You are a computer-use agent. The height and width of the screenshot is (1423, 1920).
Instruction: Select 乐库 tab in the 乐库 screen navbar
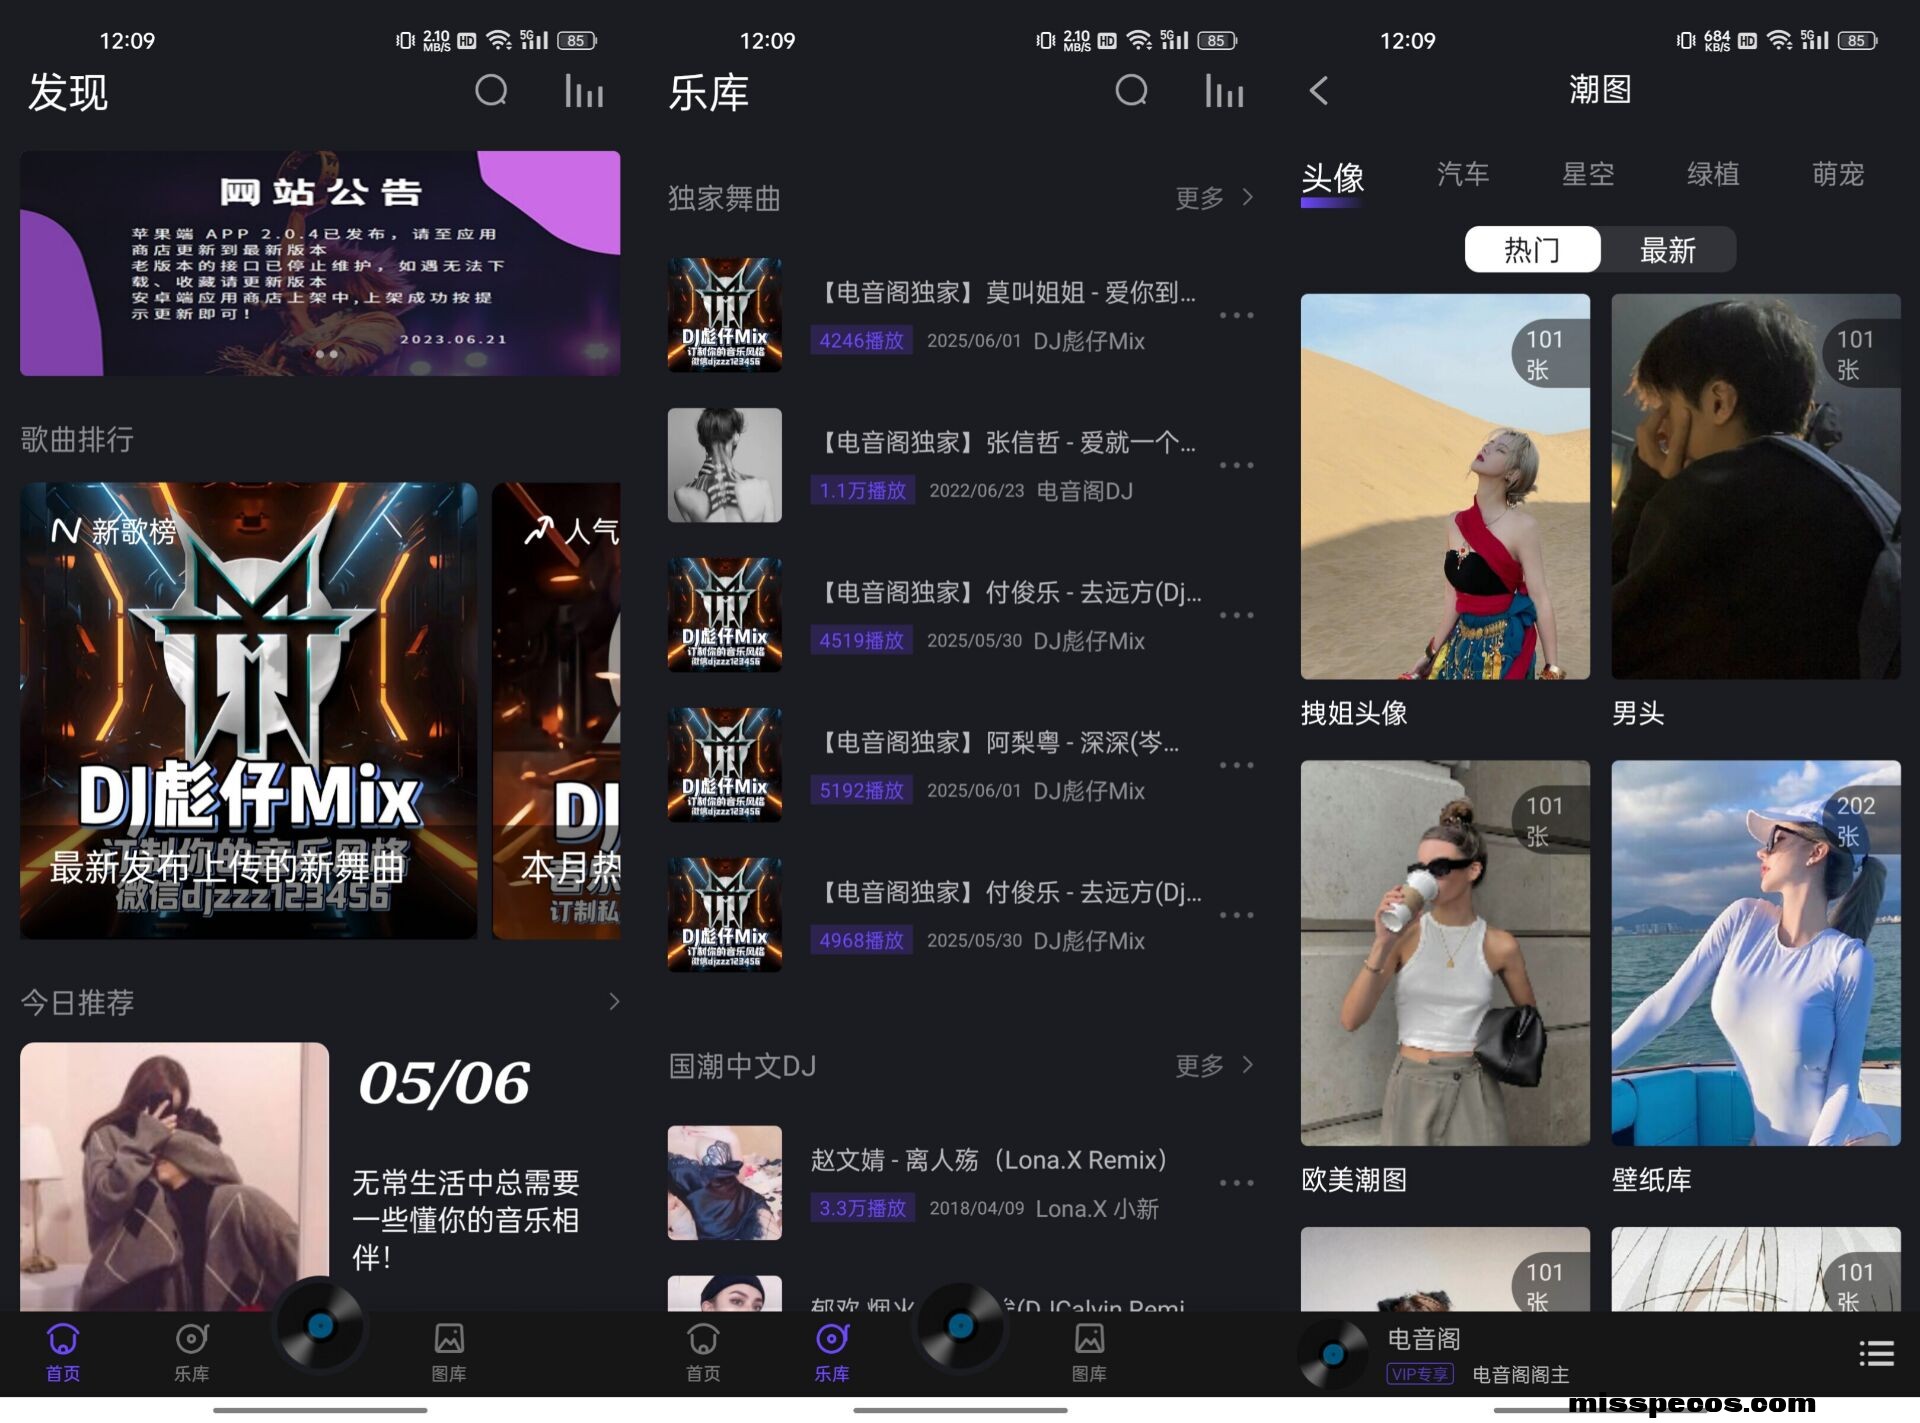[x=832, y=1352]
